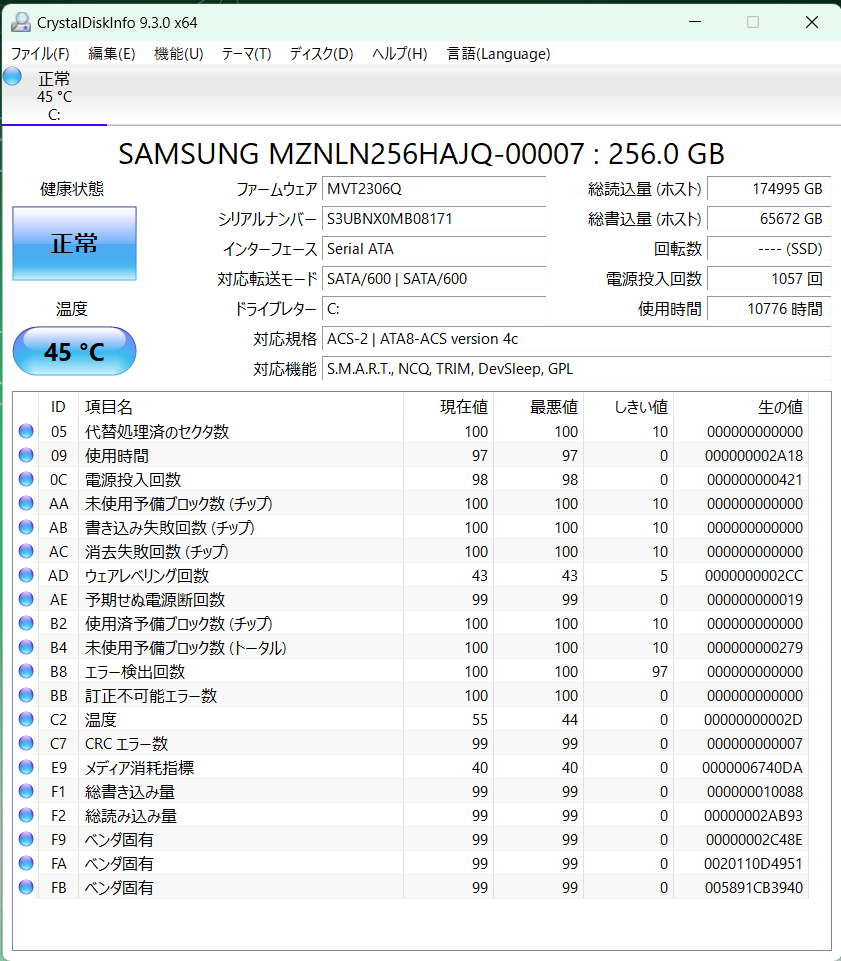Image resolution: width=841 pixels, height=961 pixels.
Task: Click the 対応機能 field S.M.A.R.T., NCQ, TRIM
Action: click(576, 369)
